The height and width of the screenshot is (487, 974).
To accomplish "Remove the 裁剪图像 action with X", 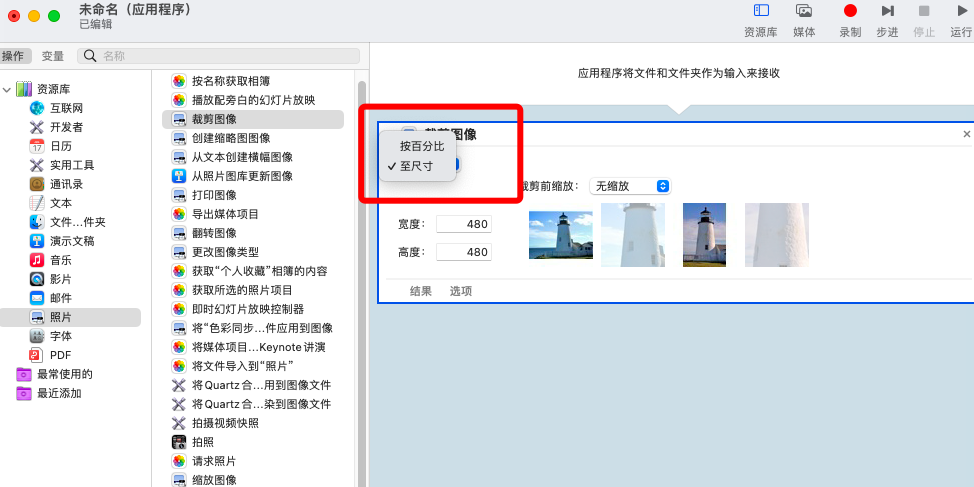I will pos(967,134).
